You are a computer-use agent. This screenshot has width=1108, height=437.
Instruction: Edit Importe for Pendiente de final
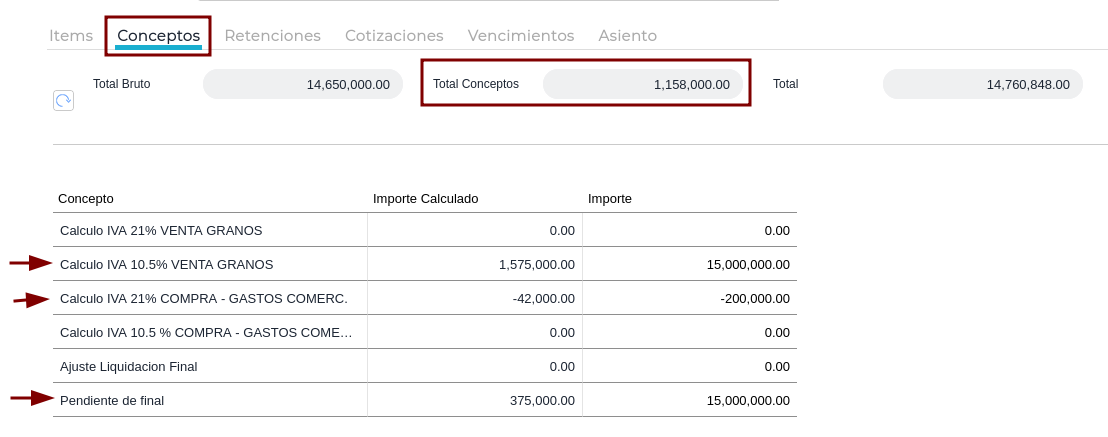690,400
